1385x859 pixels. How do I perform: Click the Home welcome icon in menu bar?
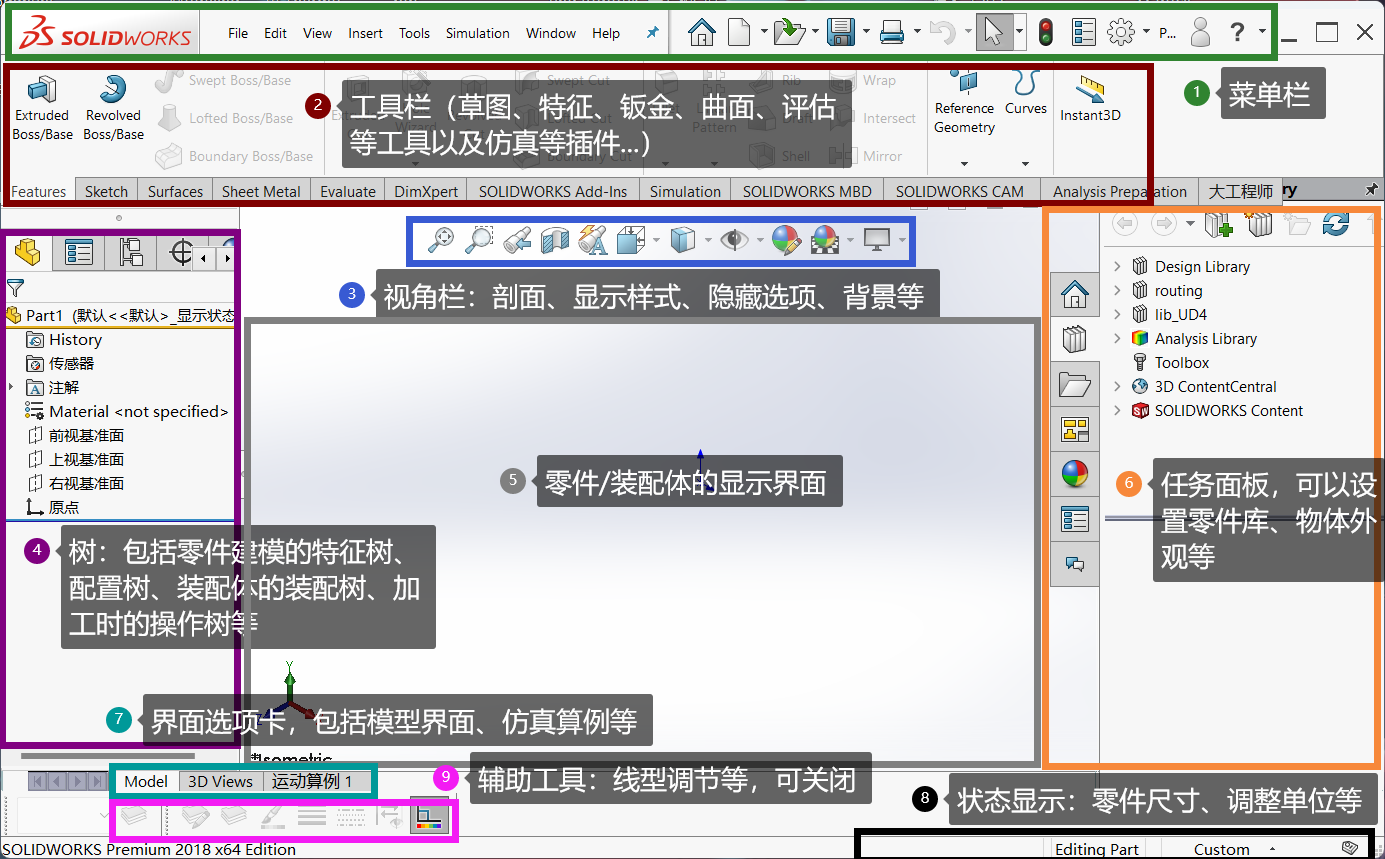point(702,33)
